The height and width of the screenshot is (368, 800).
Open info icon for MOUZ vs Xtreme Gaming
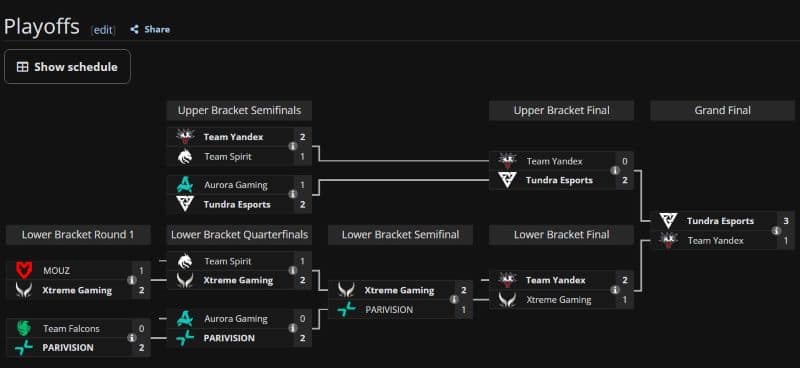tap(131, 280)
